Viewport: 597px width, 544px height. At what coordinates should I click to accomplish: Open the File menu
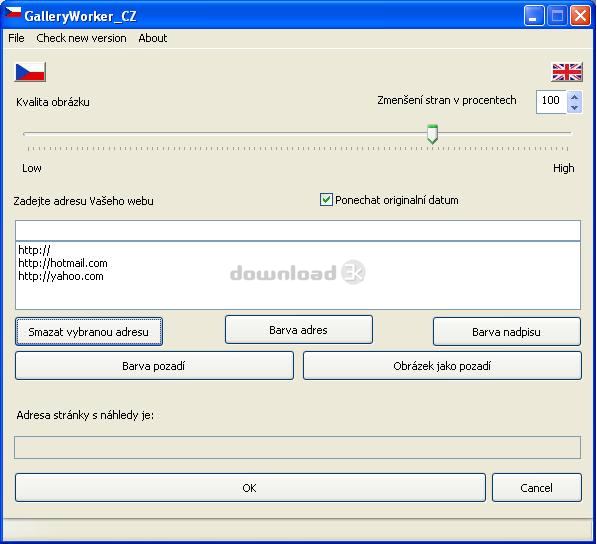(x=16, y=38)
